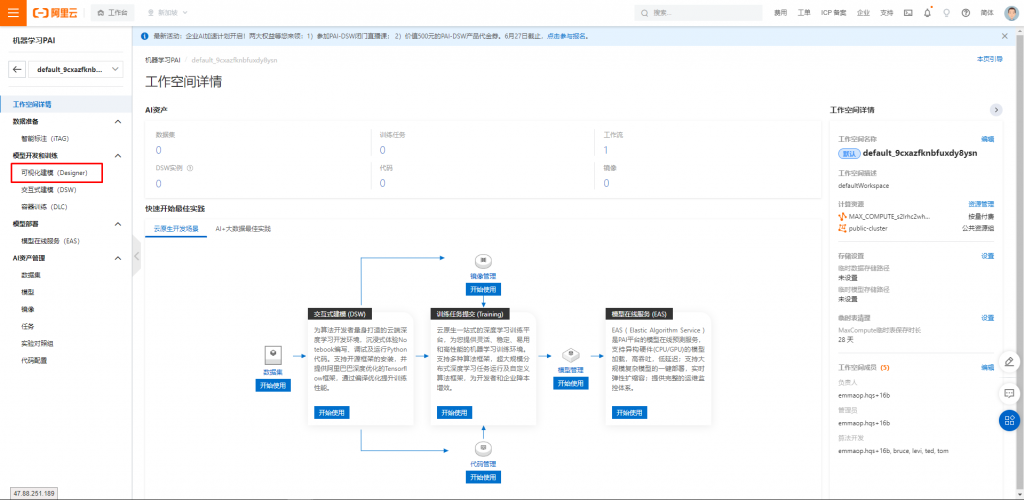Screen dimensions: 1024x500
Task: Click the 机器学习PAI breadcrumb
Action: point(163,59)
